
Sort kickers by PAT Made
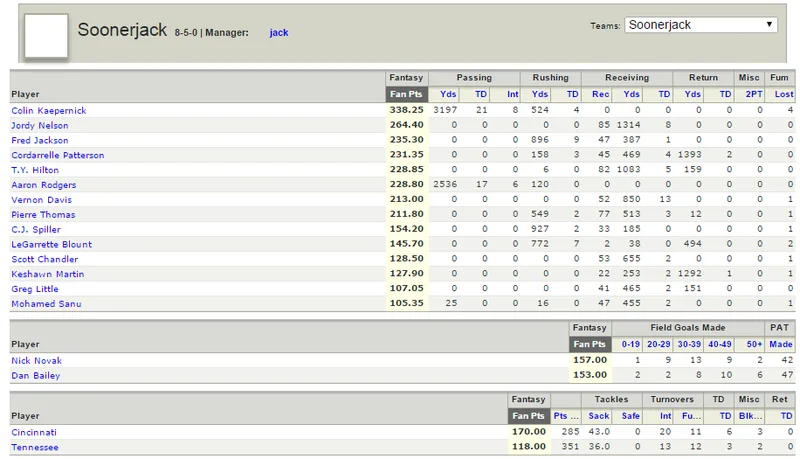(x=781, y=344)
